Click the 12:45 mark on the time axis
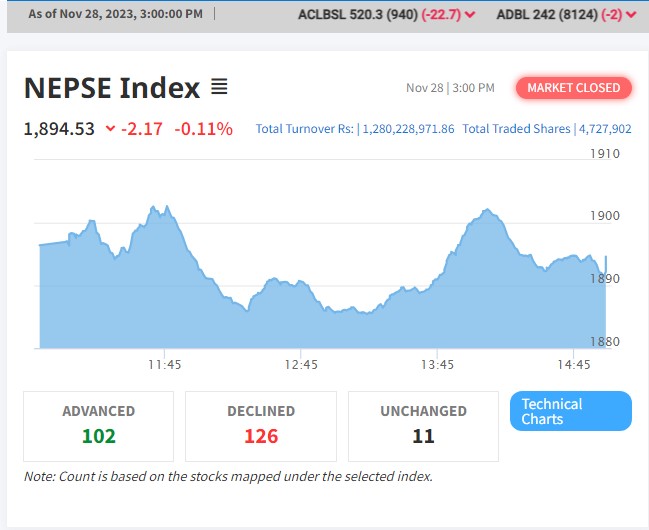Viewport: 649px width, 530px height. [x=301, y=365]
